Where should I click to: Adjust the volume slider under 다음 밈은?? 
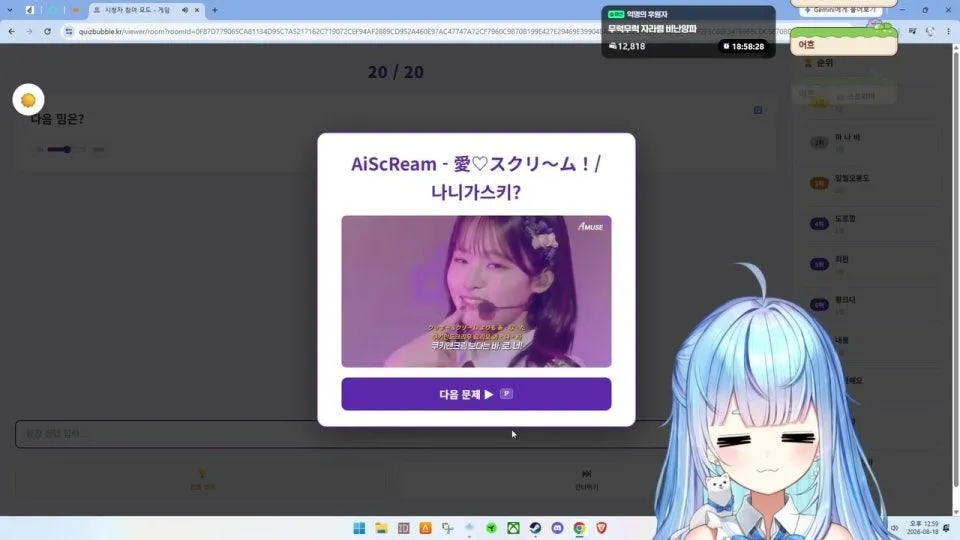(69, 149)
